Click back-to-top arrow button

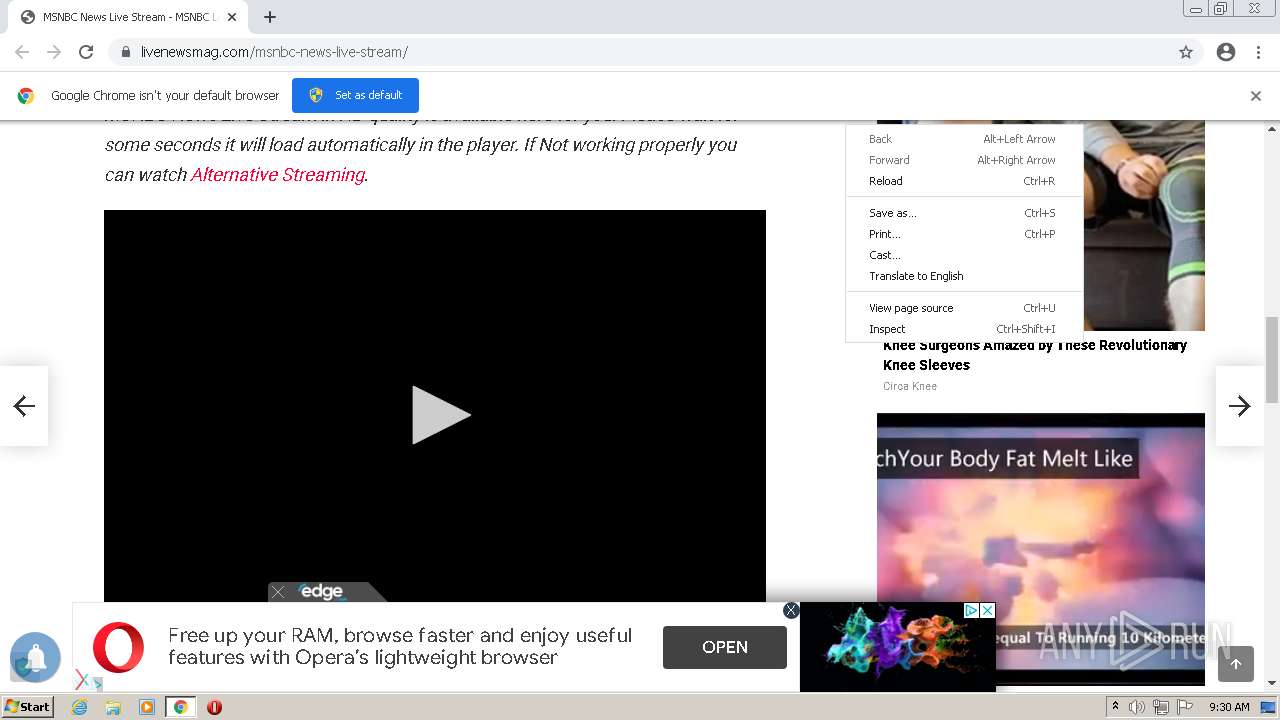coord(1236,664)
